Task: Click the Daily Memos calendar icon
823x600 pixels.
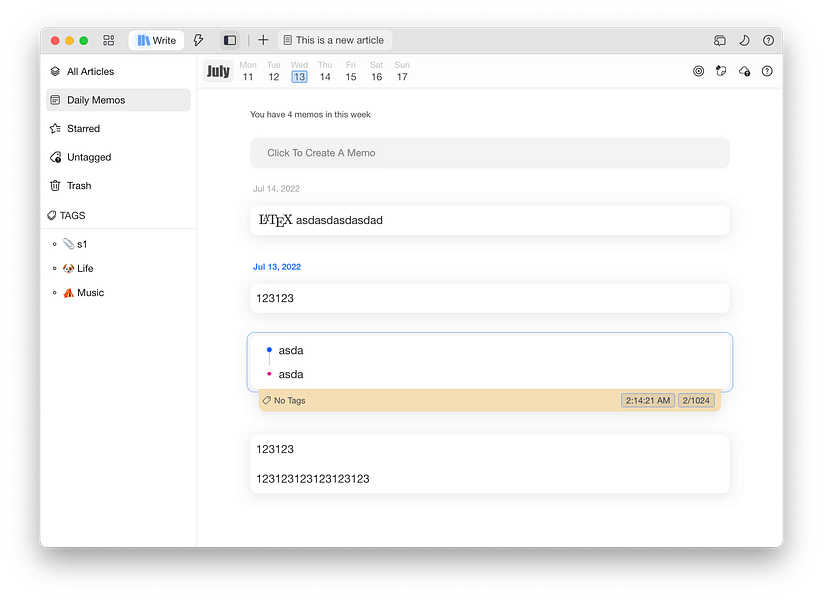Action: [x=55, y=100]
